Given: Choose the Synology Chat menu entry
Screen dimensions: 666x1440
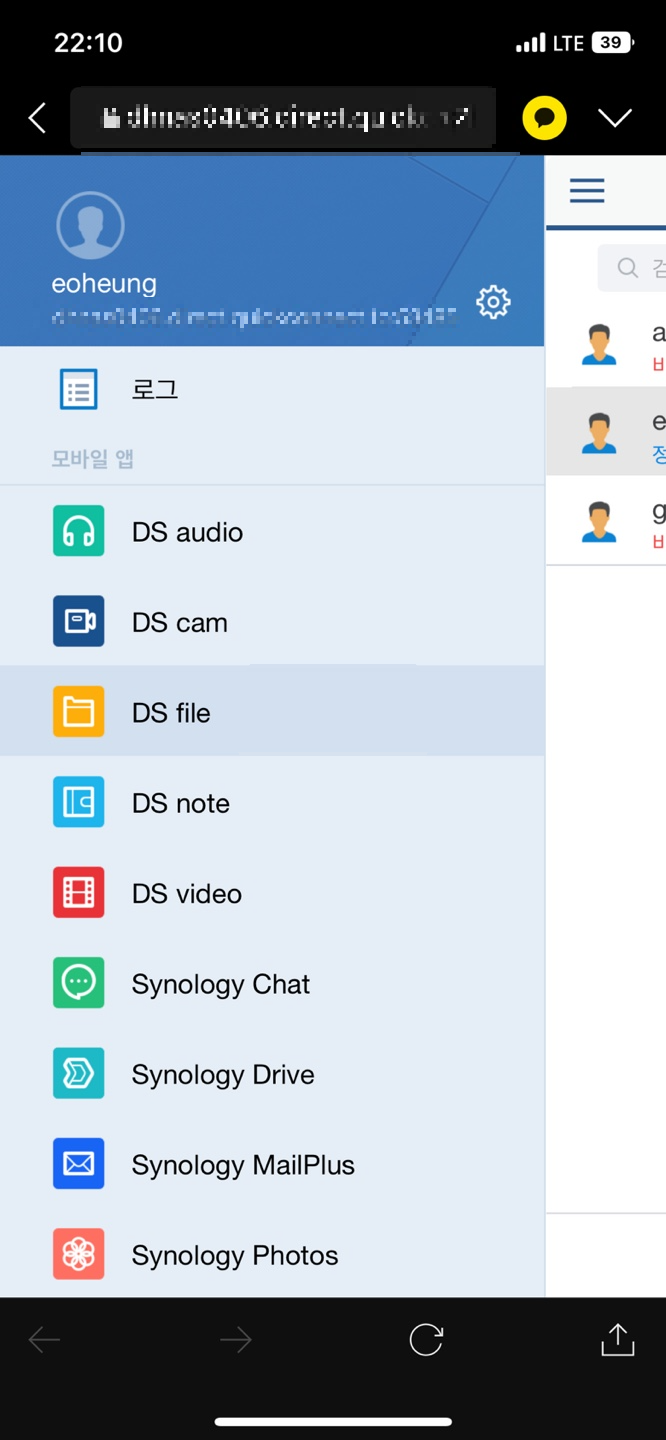Looking at the screenshot, I should [x=272, y=983].
